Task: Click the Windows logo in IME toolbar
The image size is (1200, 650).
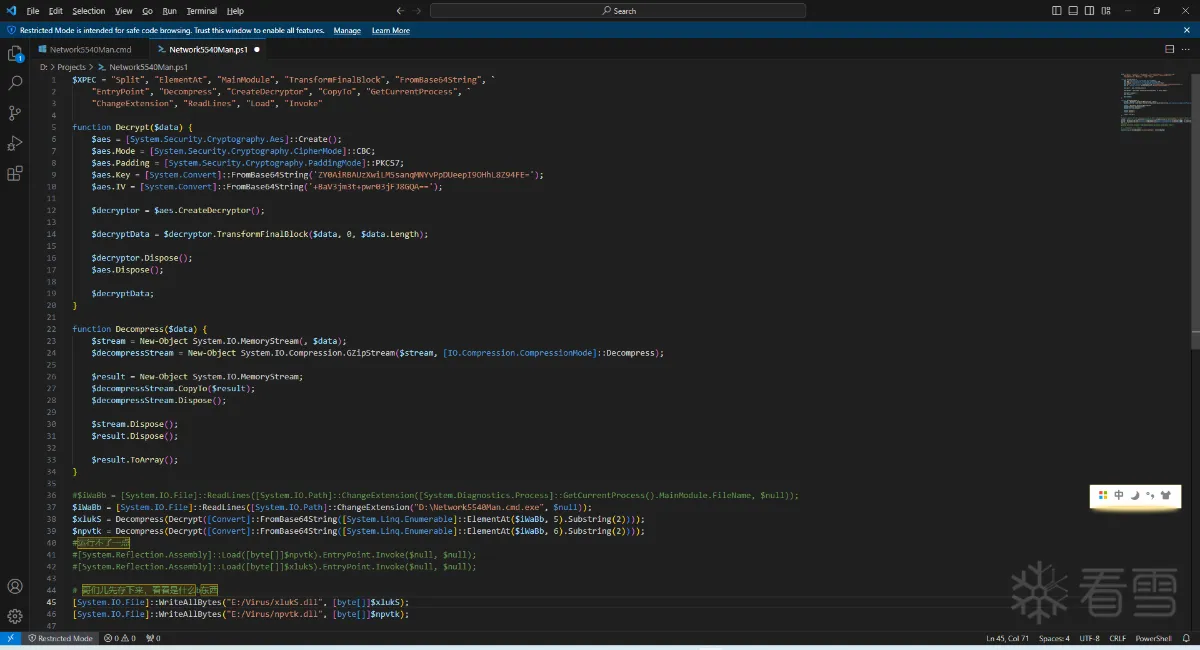Action: [x=1103, y=495]
